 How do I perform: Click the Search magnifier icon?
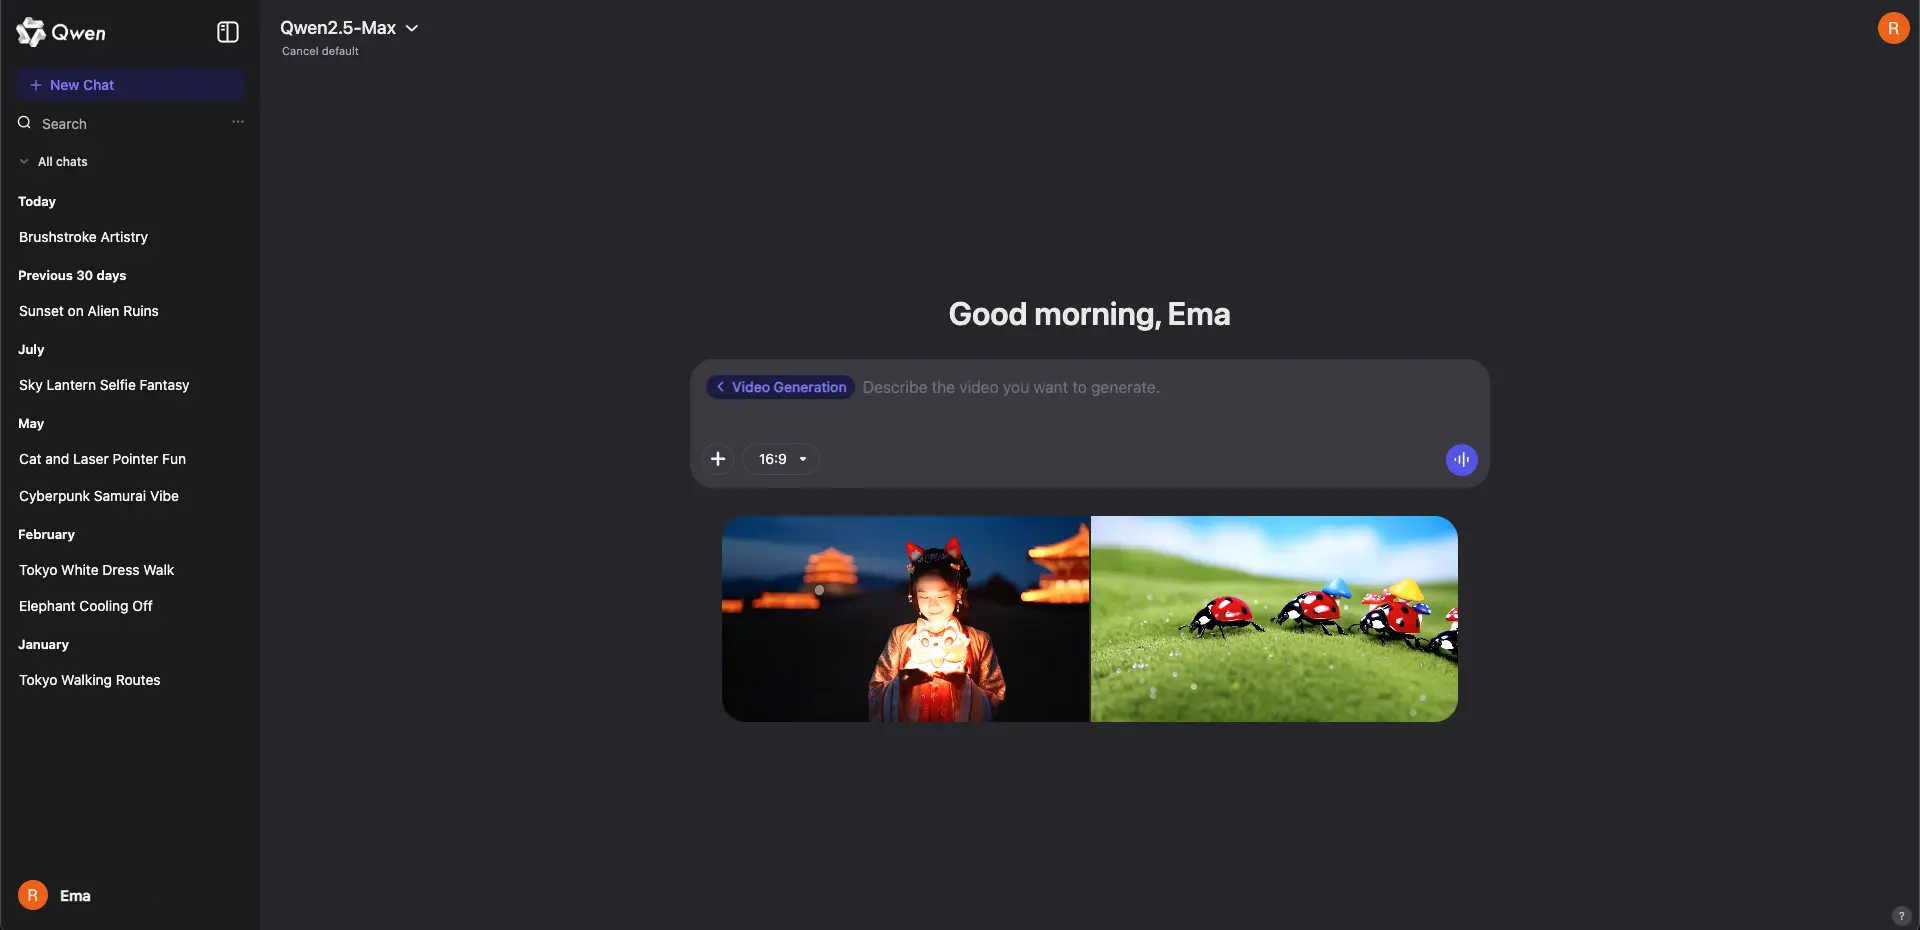pos(25,123)
